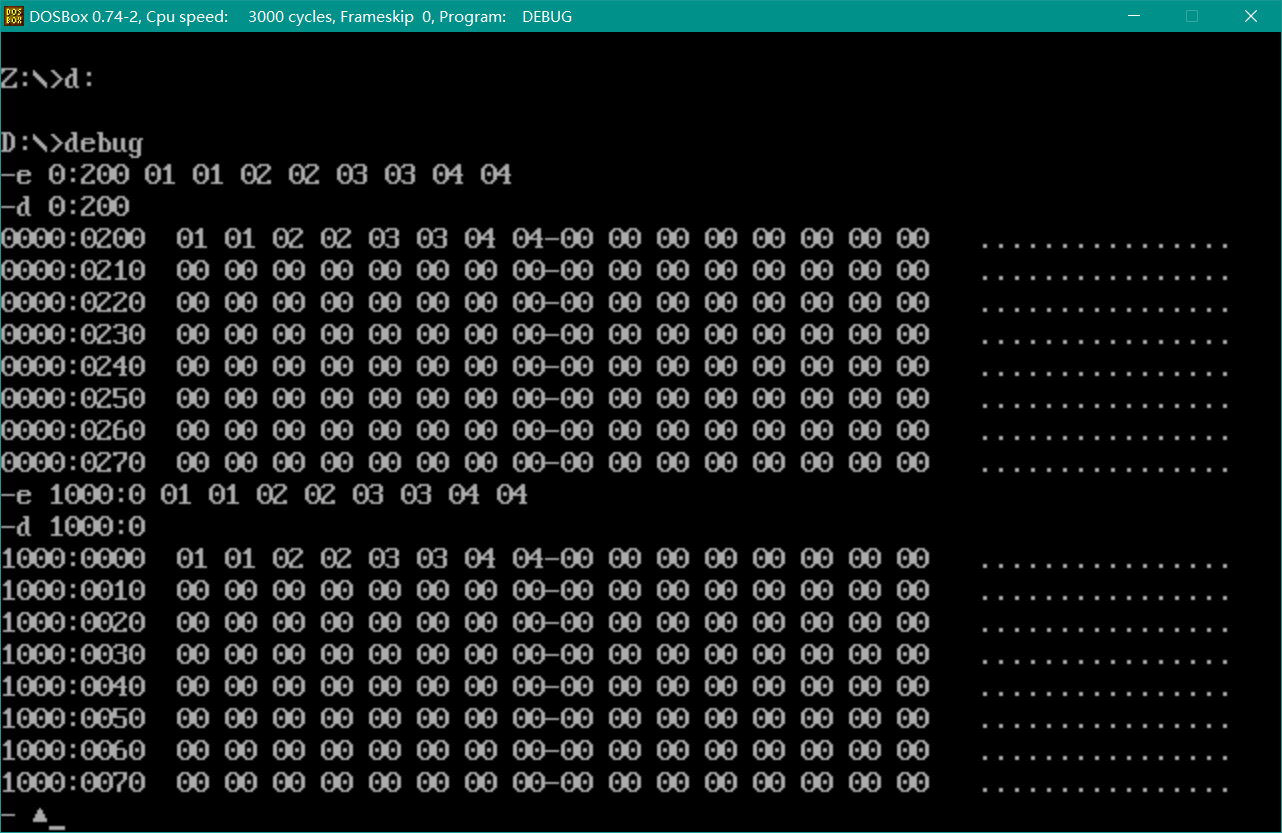This screenshot has width=1282, height=833.
Task: Click address 0000:0260
Action: (73, 431)
